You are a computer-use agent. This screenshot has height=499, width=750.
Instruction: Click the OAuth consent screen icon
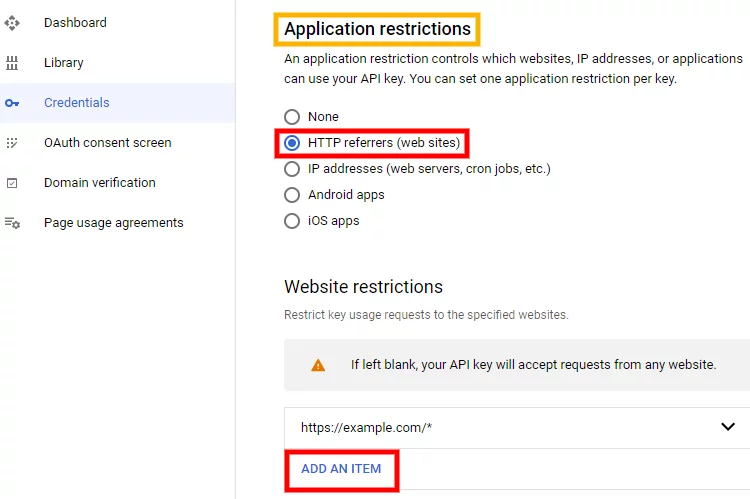pyautogui.click(x=12, y=143)
